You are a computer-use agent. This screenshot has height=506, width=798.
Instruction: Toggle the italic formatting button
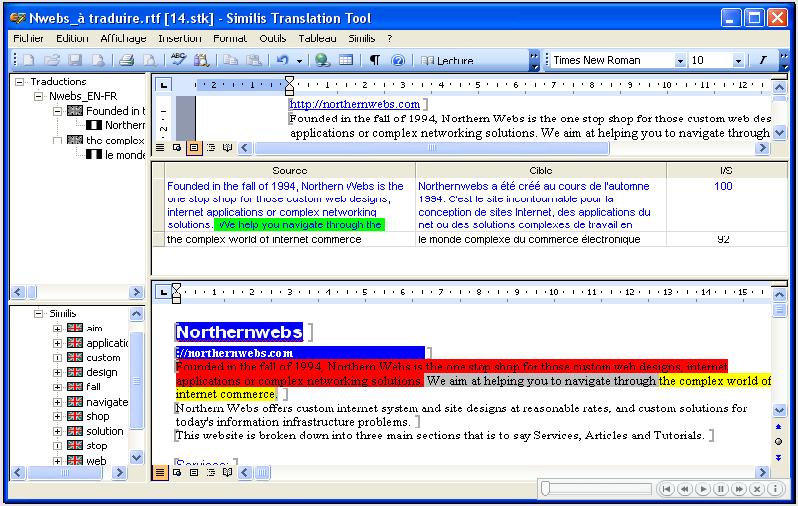click(x=762, y=60)
